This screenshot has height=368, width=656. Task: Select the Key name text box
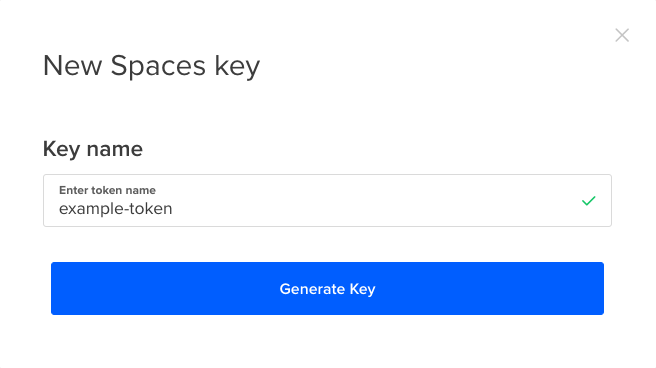pyautogui.click(x=327, y=201)
